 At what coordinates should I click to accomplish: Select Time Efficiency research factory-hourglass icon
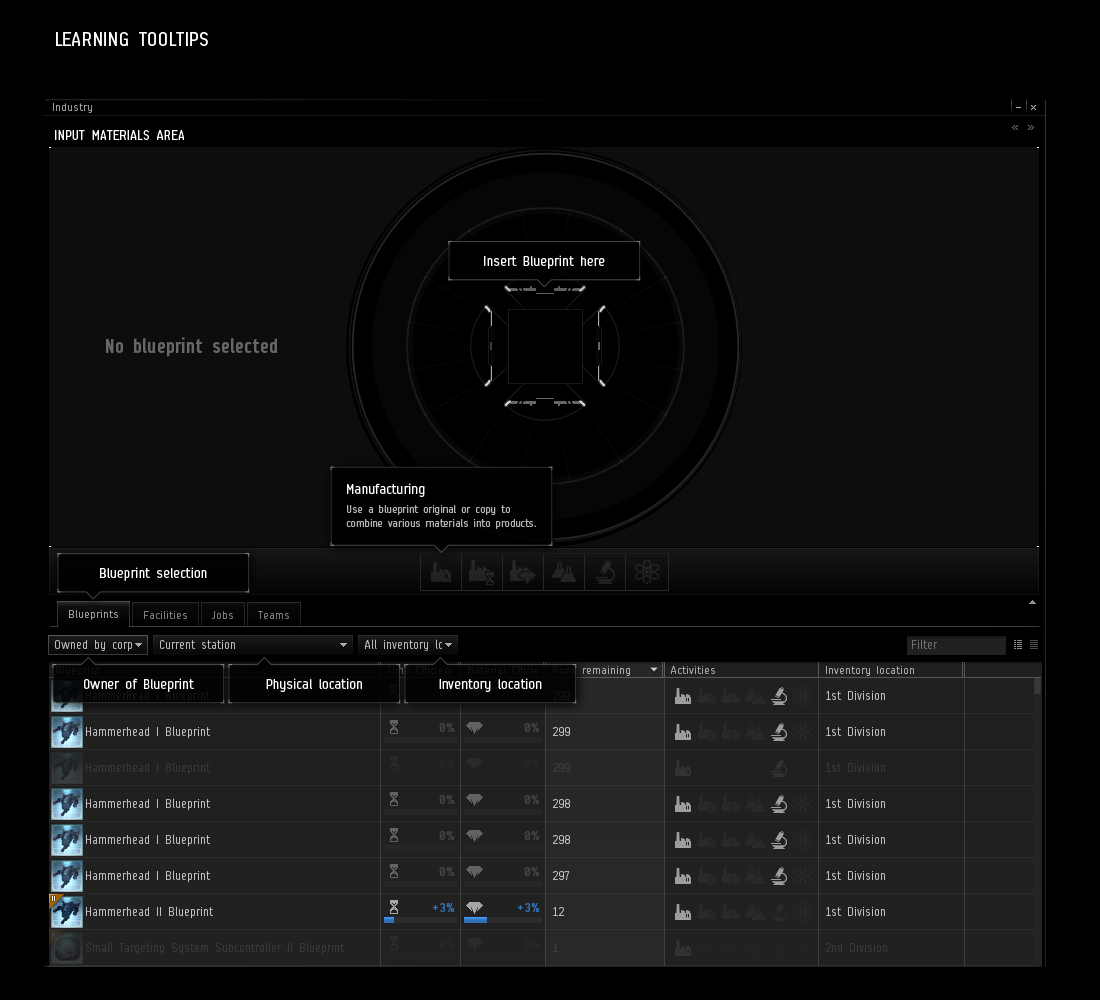point(481,572)
